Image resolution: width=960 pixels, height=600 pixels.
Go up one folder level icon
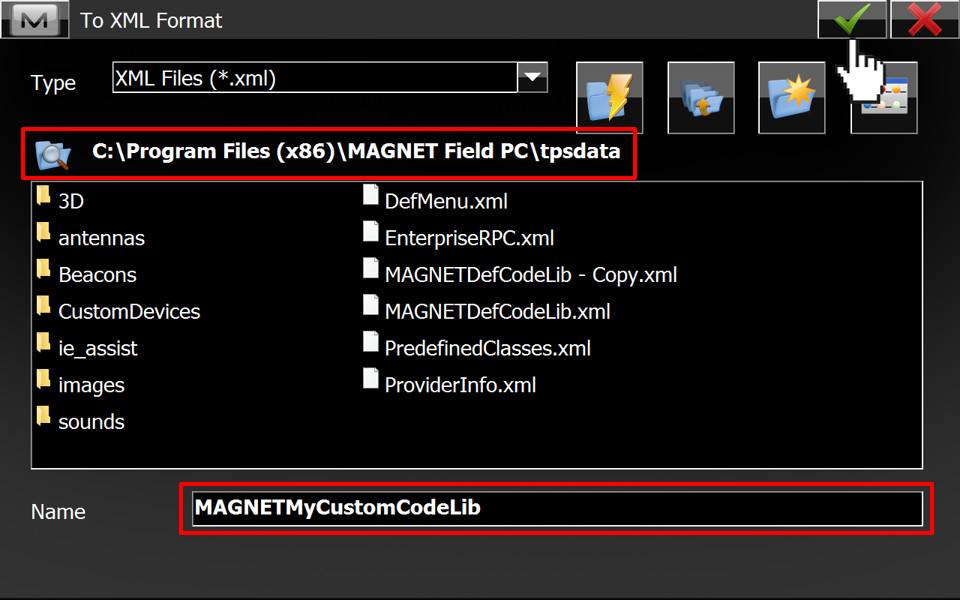click(x=700, y=97)
